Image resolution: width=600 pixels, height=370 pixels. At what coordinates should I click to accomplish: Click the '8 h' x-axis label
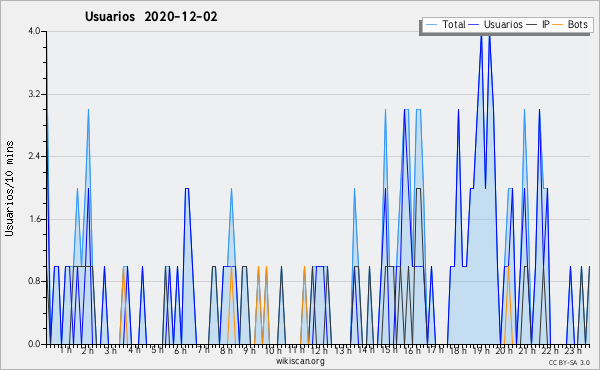[226, 351]
